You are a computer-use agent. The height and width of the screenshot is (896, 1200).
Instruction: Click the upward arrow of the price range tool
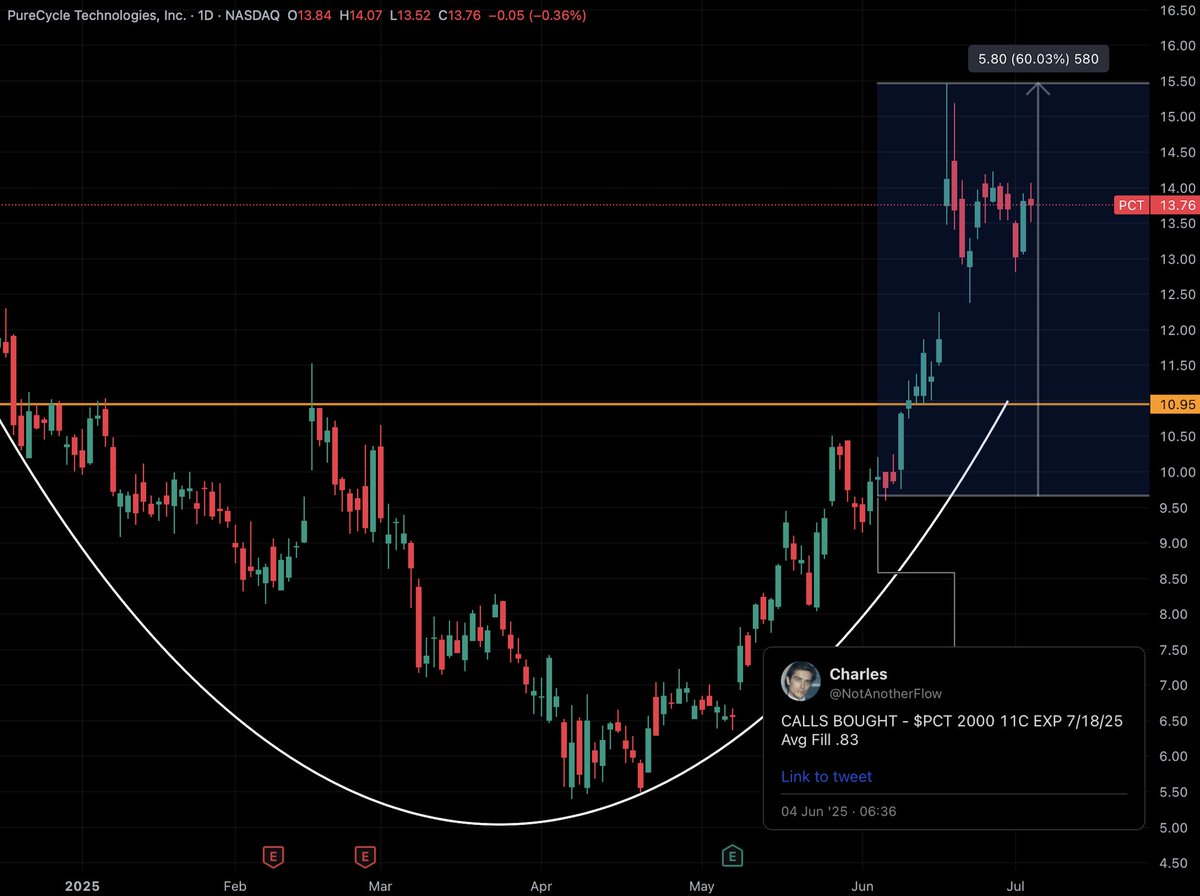pos(1038,90)
